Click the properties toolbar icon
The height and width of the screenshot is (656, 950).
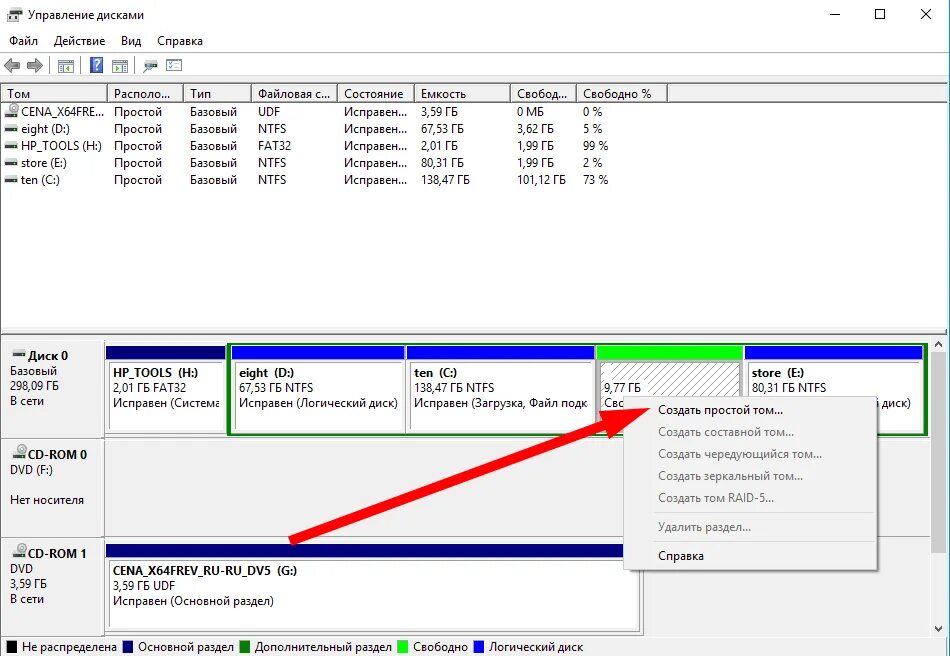point(173,65)
